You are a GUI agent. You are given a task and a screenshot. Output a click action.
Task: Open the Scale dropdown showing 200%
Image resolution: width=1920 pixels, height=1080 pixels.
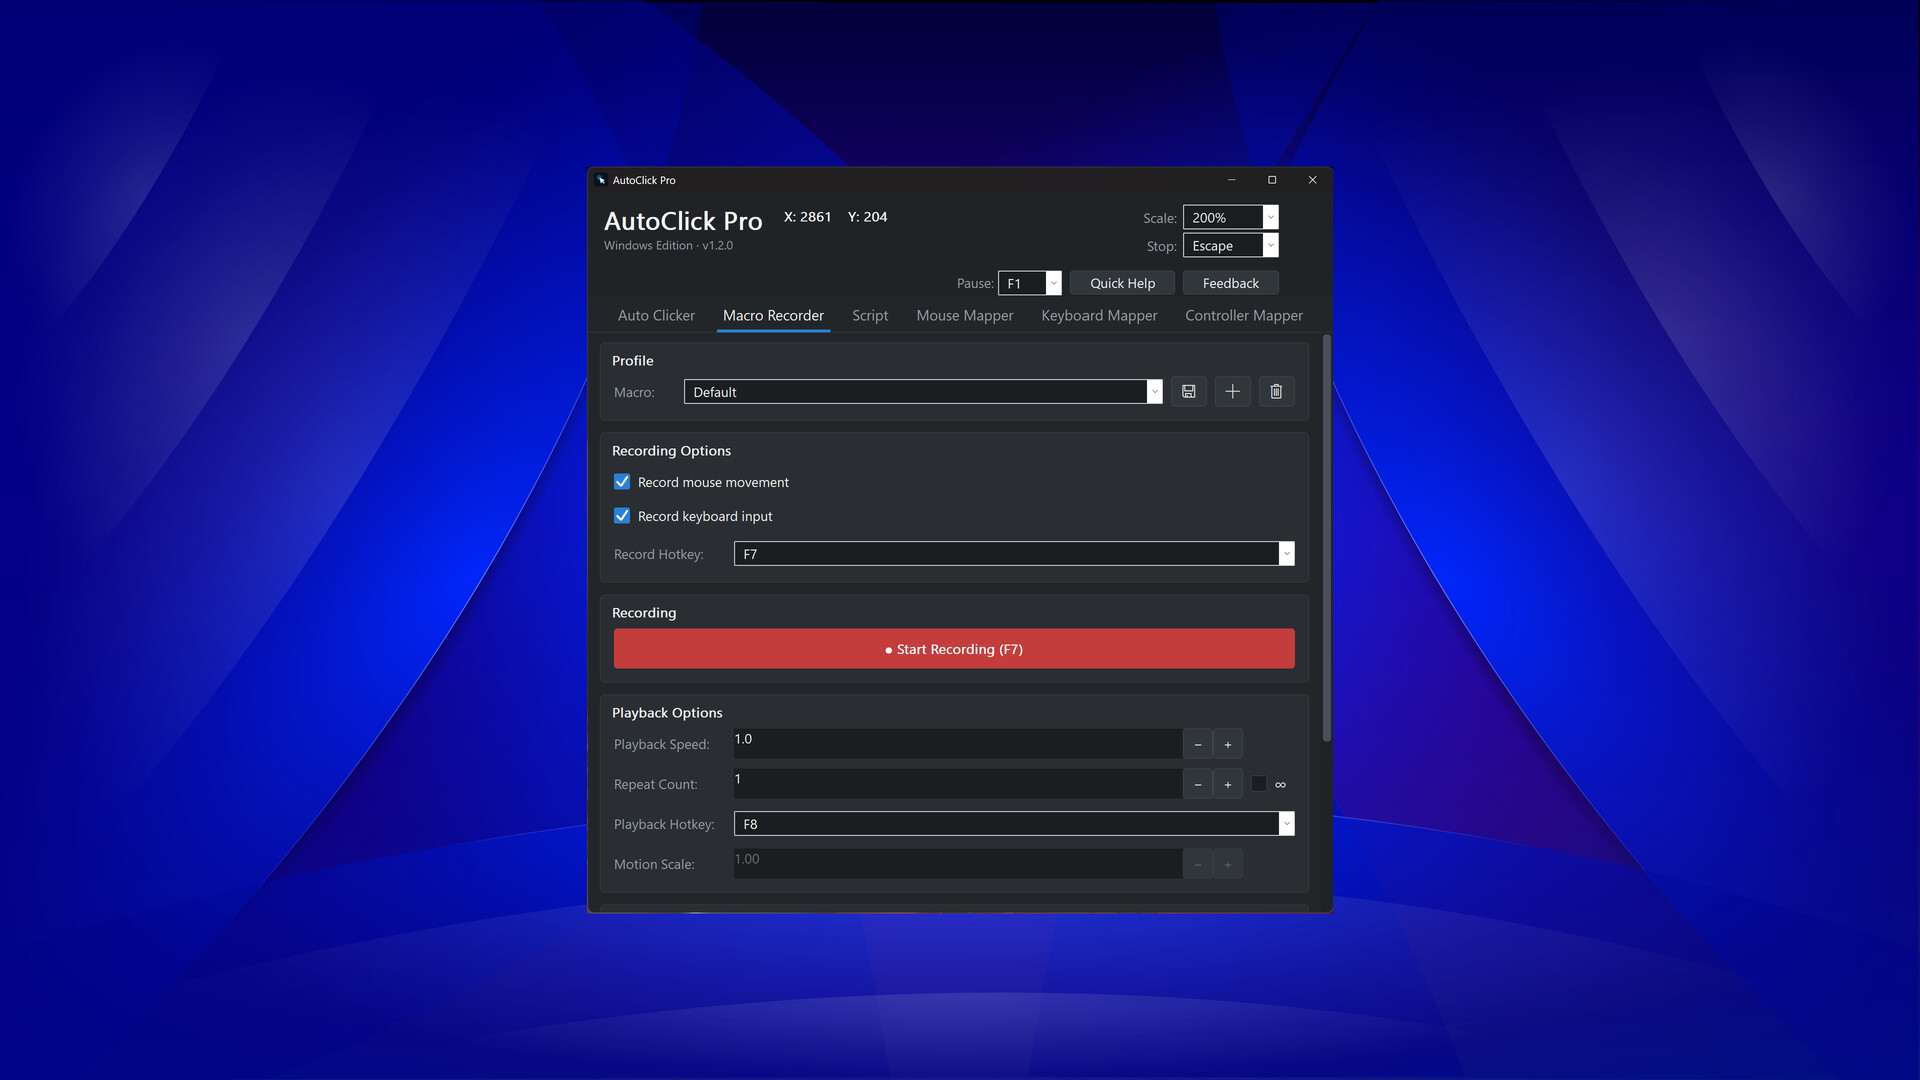pyautogui.click(x=1230, y=218)
